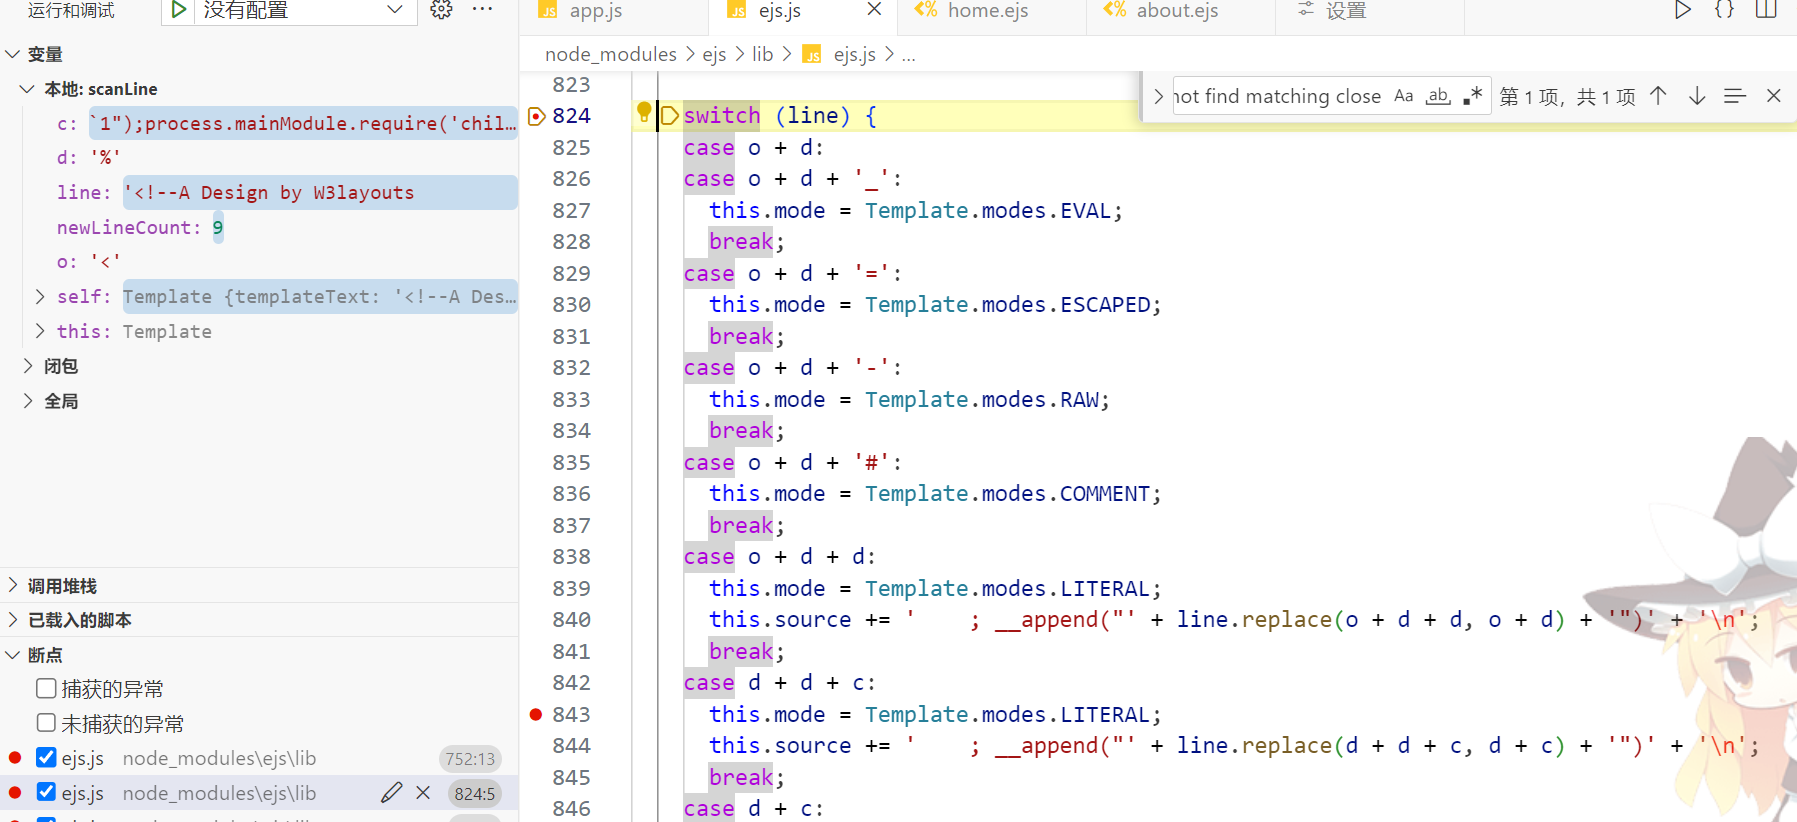This screenshot has height=822, width=1797.
Task: Toggle the caught exceptions checkbox
Action: pyautogui.click(x=46, y=689)
